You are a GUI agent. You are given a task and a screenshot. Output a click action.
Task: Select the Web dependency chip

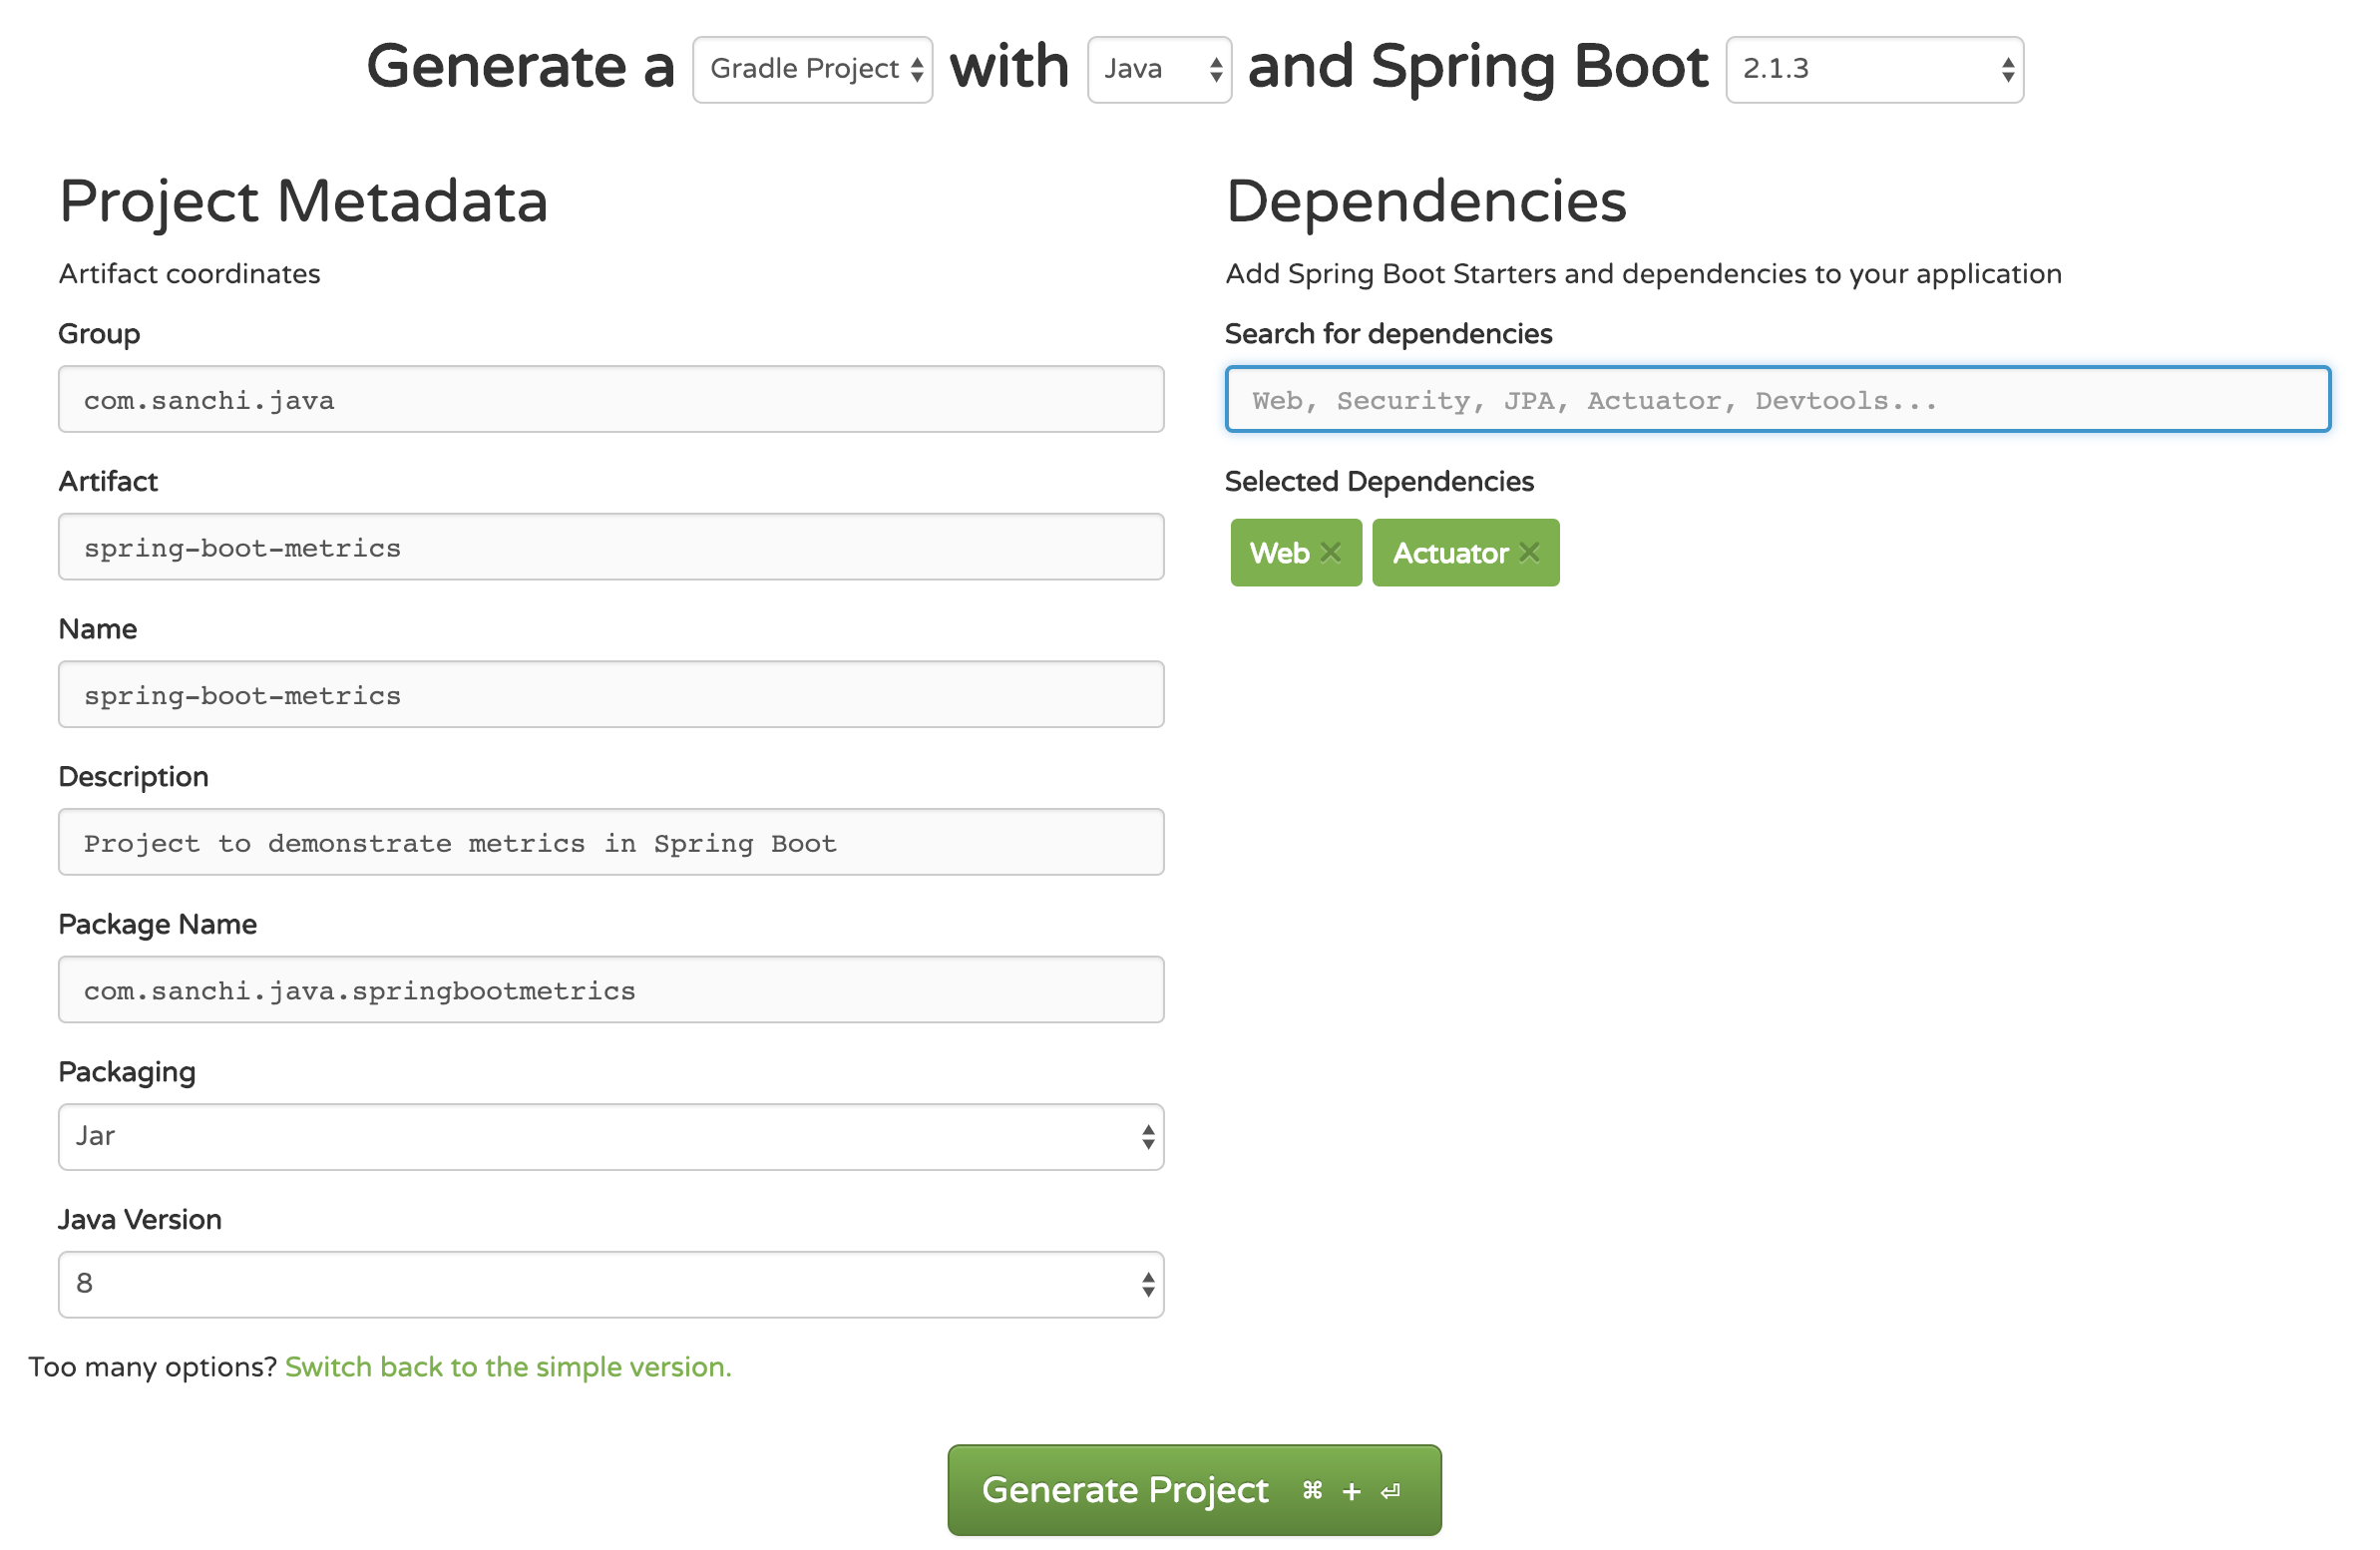[x=1280, y=552]
